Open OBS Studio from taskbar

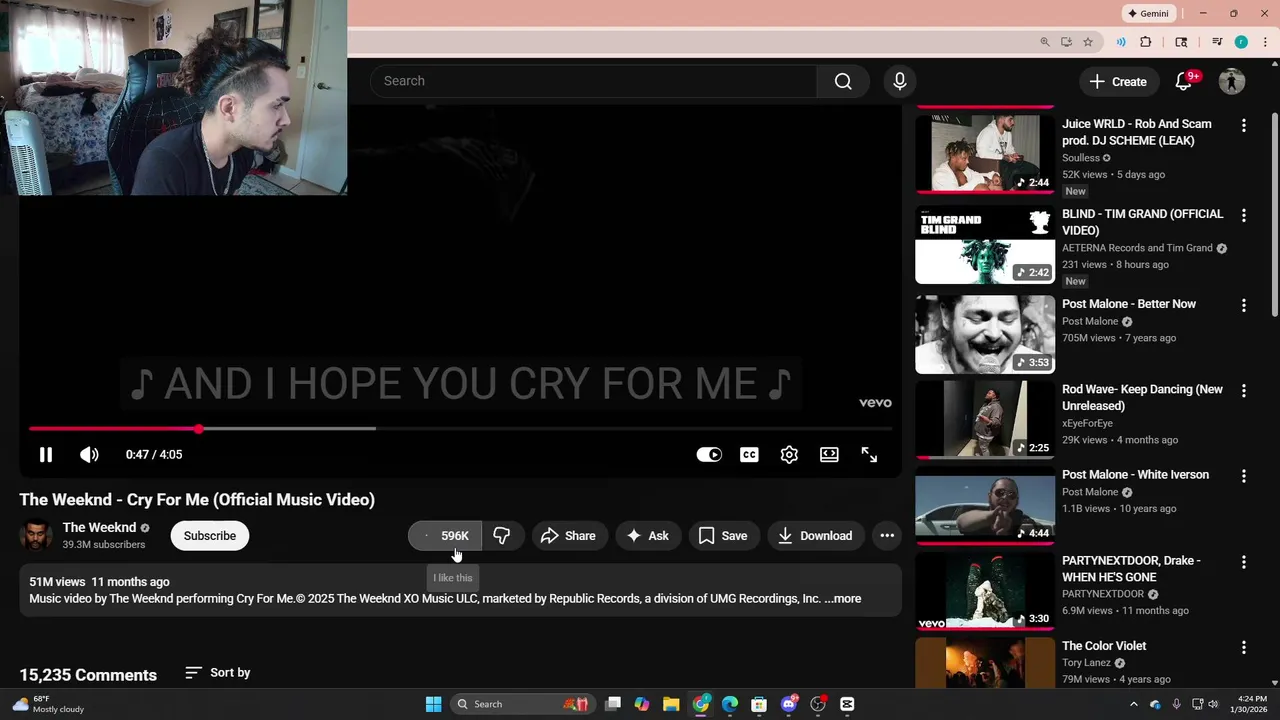818,704
